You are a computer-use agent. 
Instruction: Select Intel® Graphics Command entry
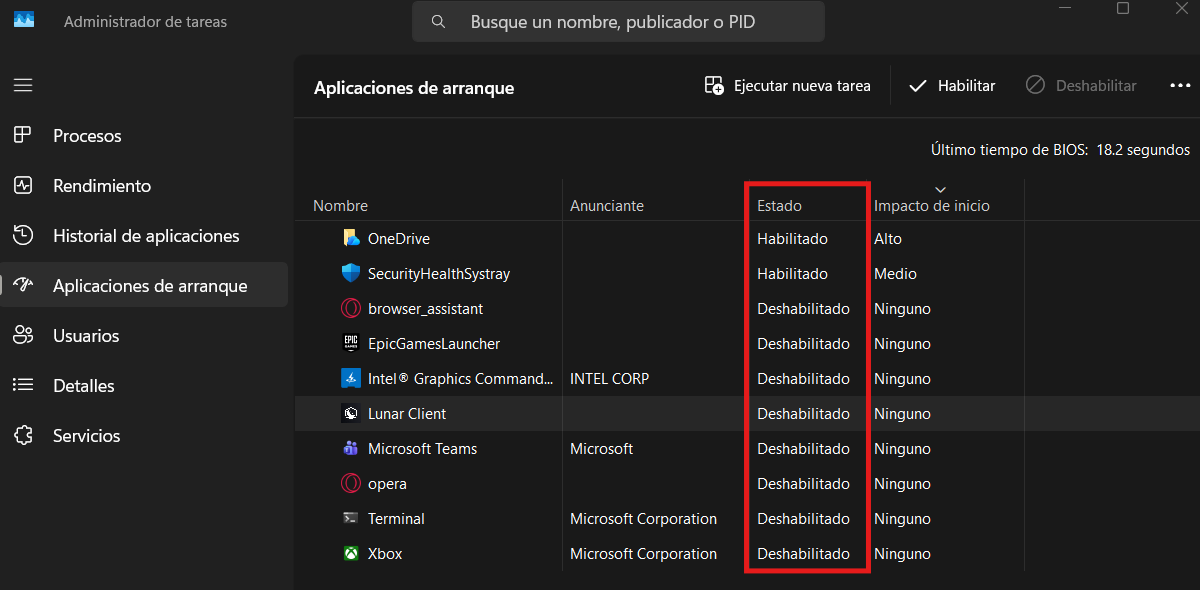[x=460, y=378]
